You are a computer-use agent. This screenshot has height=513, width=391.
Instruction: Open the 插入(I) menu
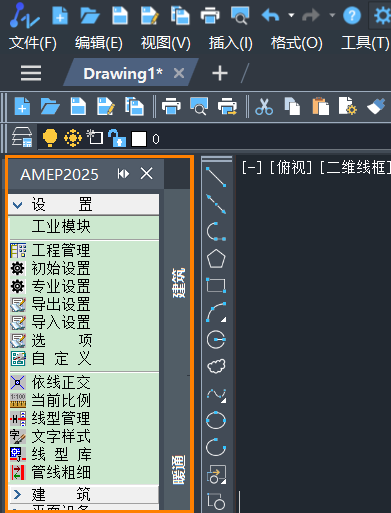pyautogui.click(x=231, y=43)
